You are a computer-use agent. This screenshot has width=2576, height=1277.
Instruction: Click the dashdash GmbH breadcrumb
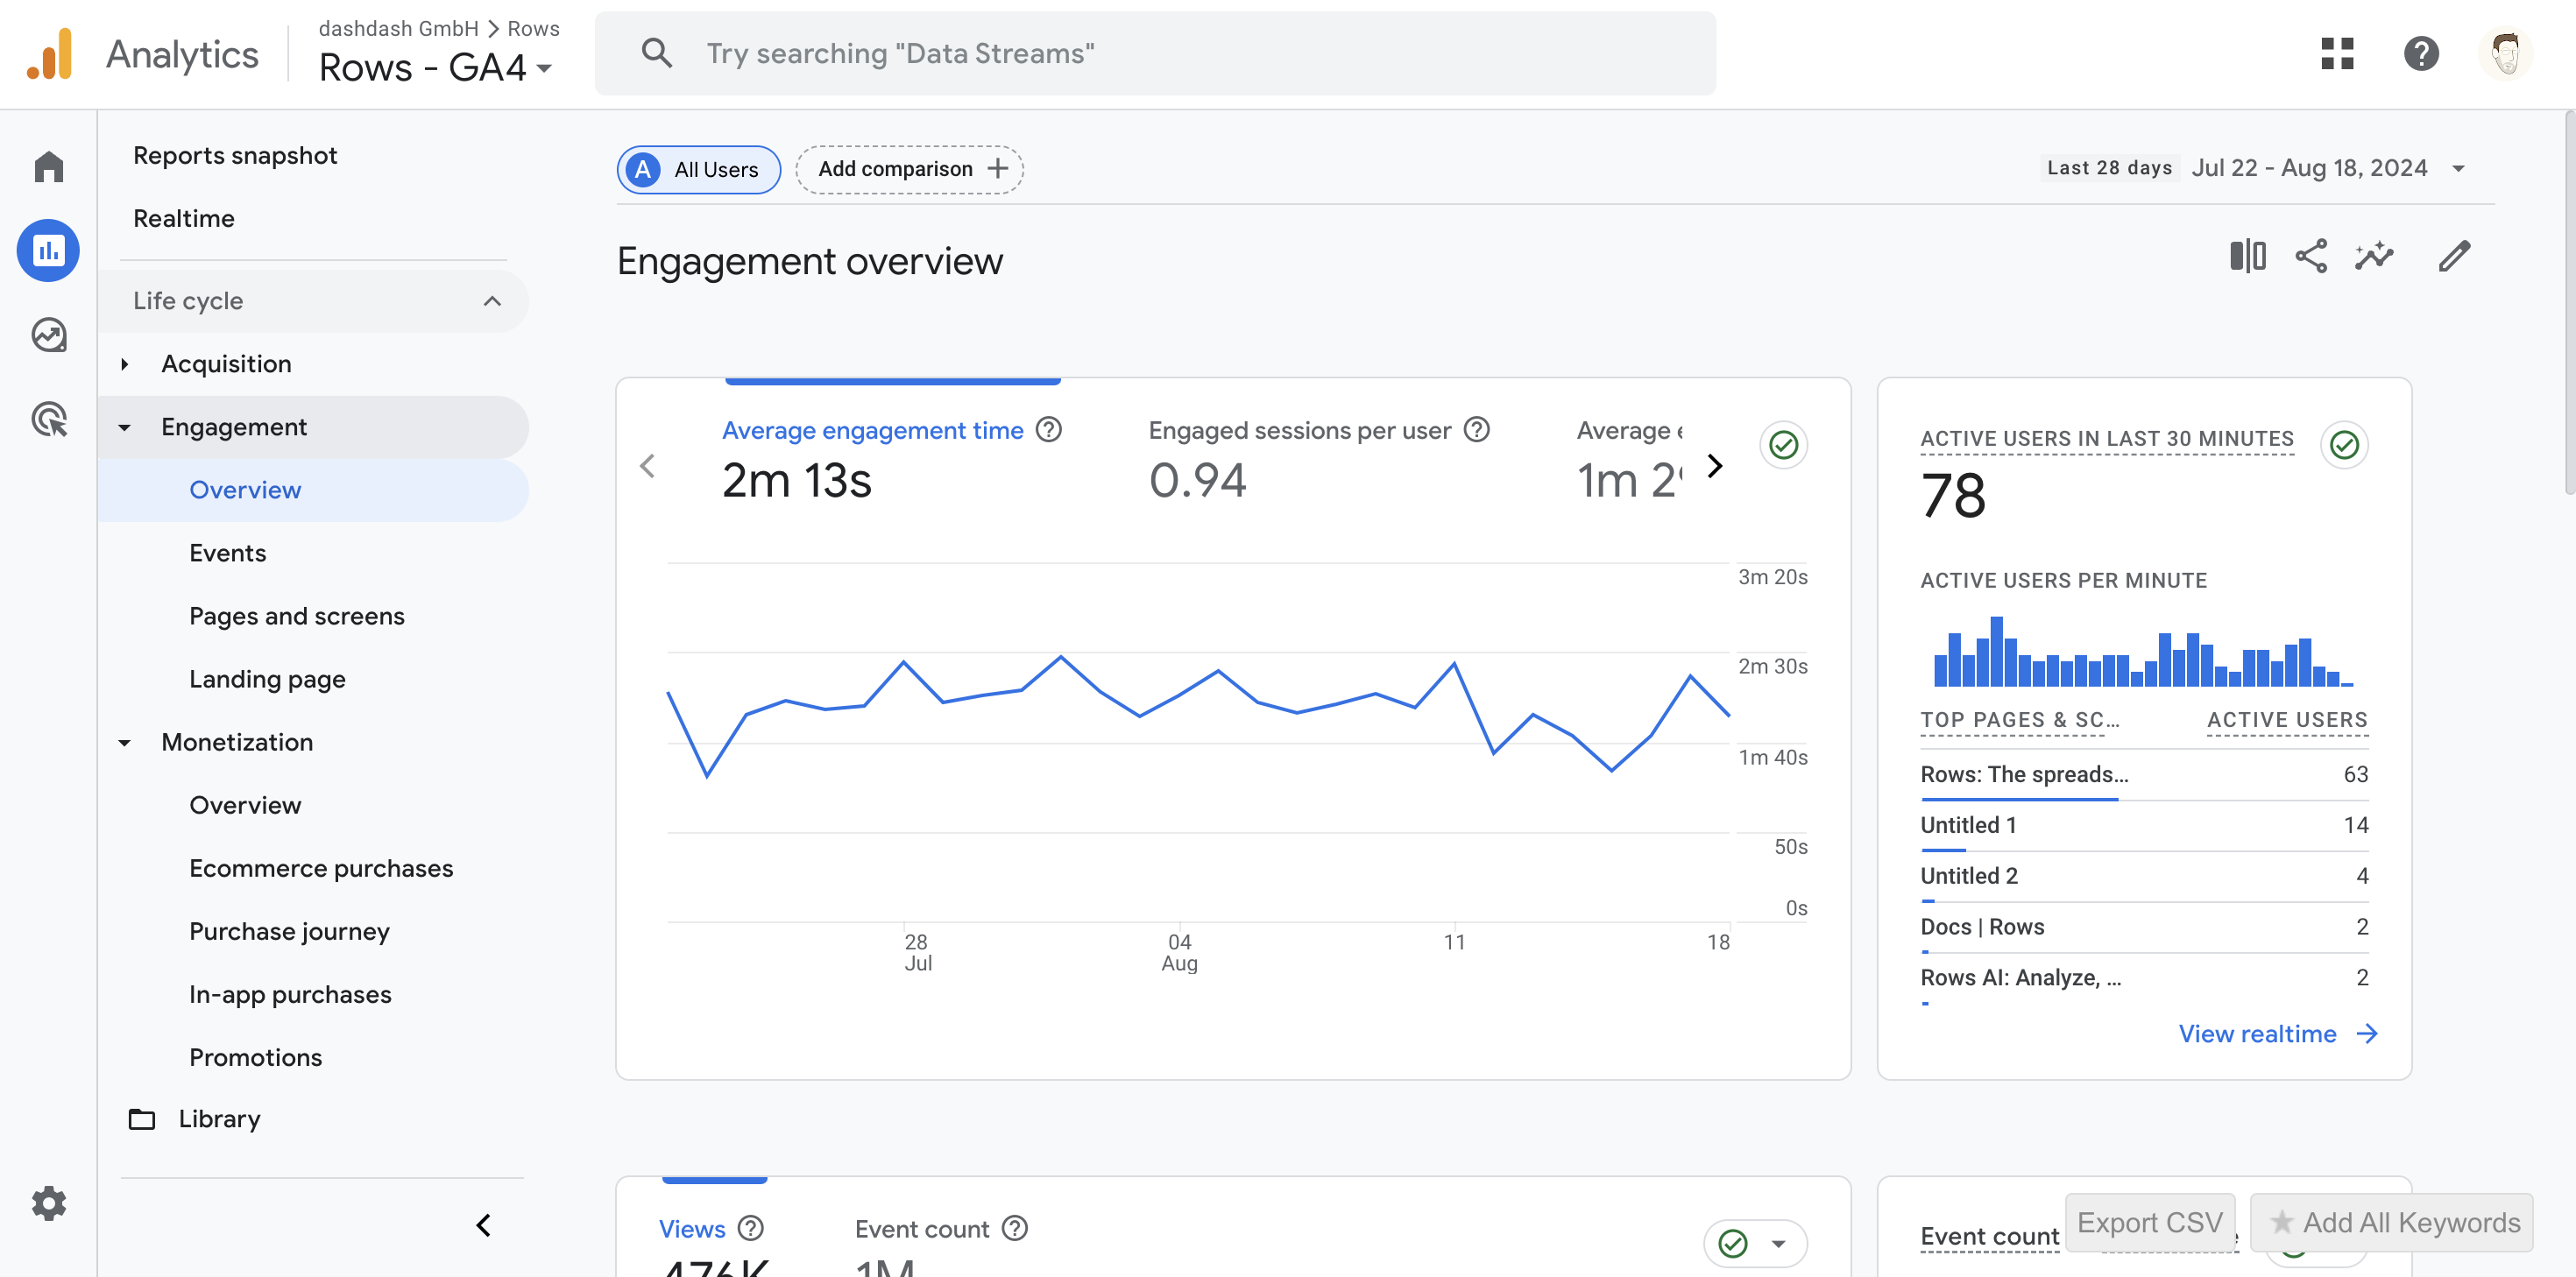[398, 28]
